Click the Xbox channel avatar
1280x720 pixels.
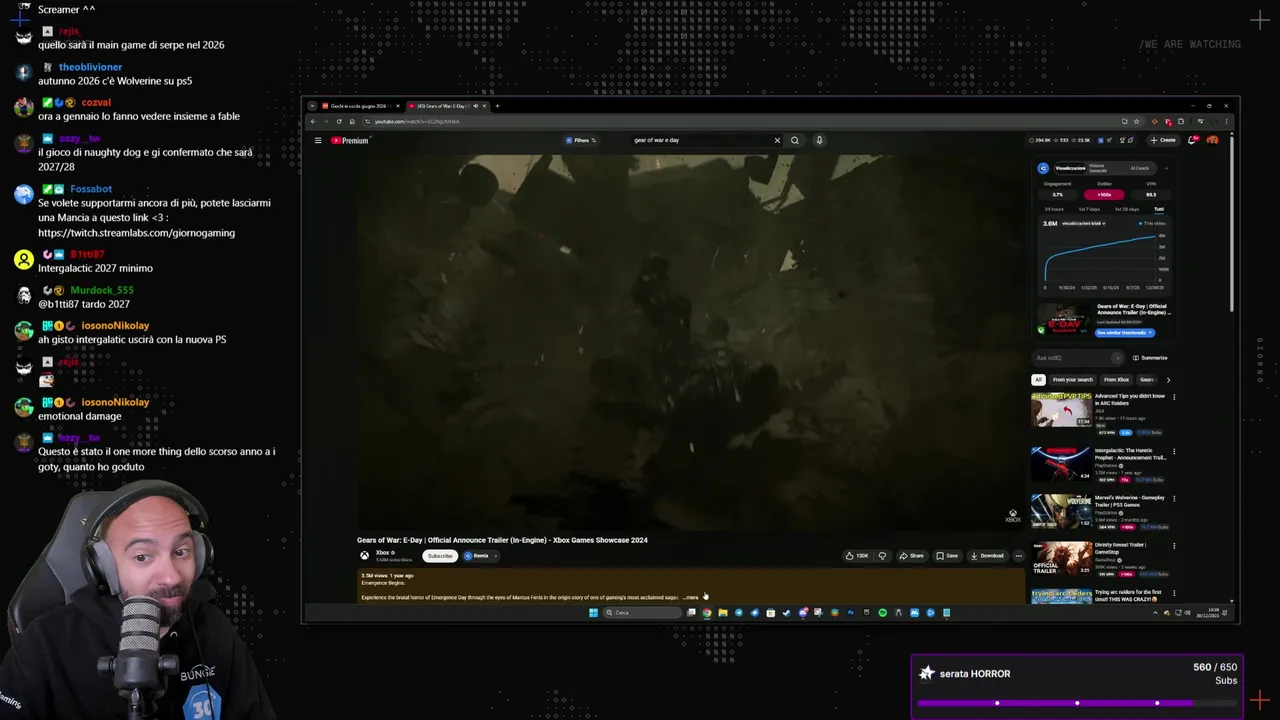point(365,556)
